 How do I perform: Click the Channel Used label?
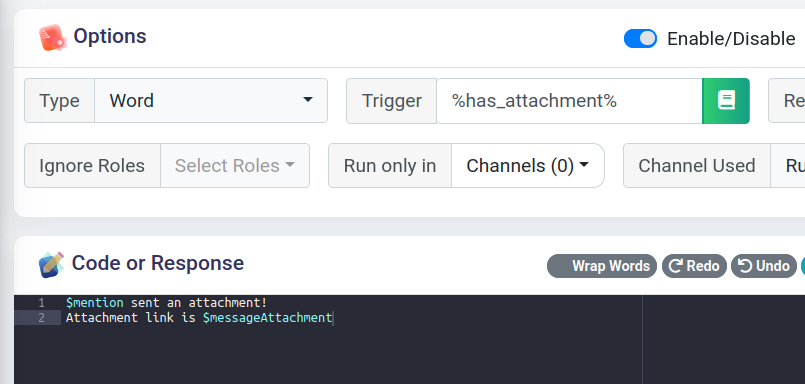[697, 166]
